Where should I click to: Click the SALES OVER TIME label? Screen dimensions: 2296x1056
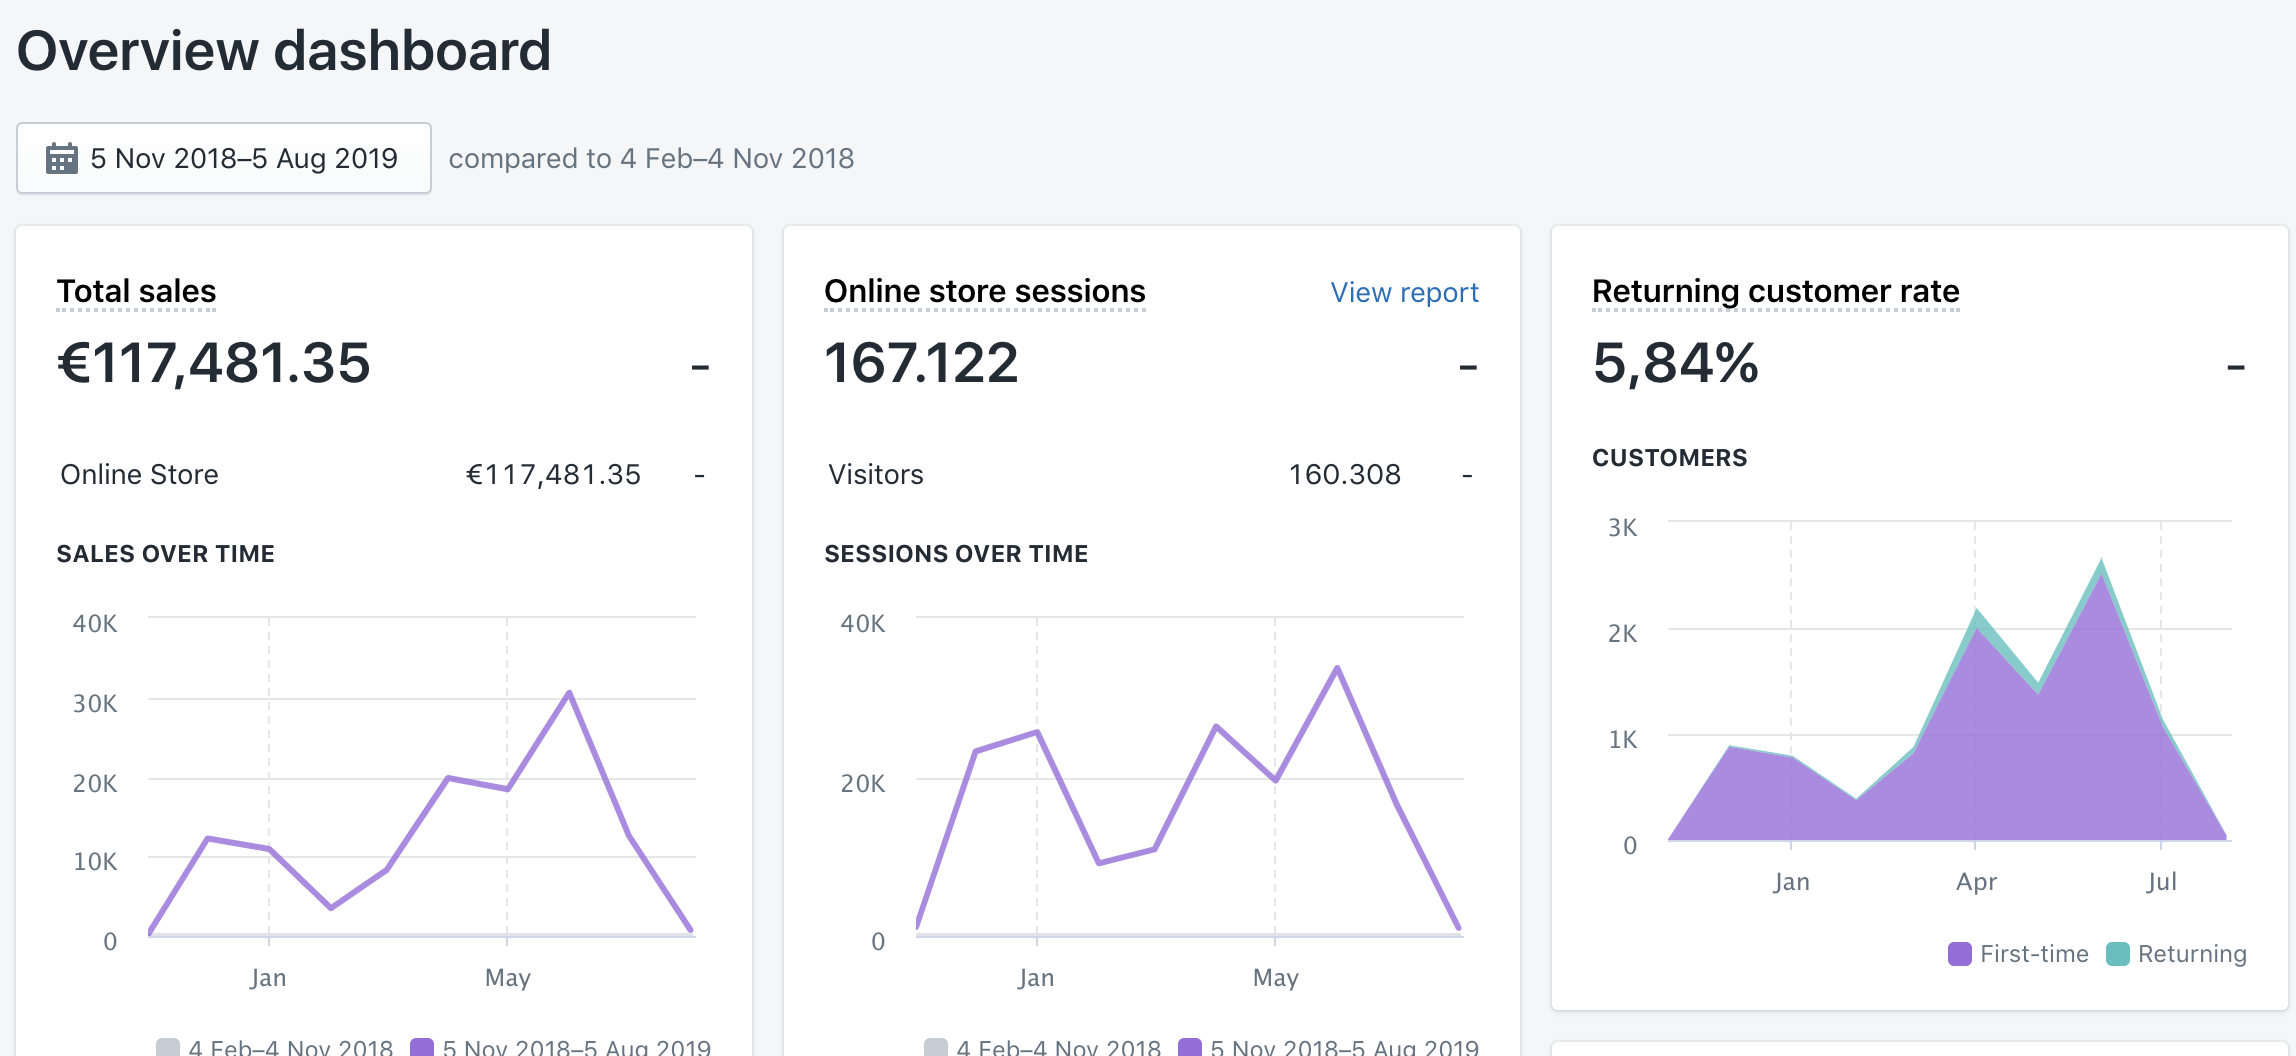click(x=165, y=554)
